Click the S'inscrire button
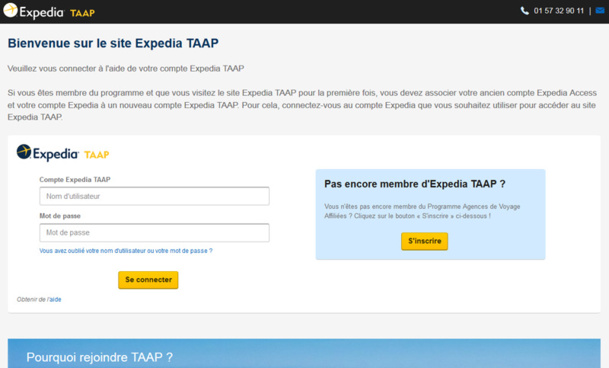Viewport: 609px width, 368px height. [425, 241]
